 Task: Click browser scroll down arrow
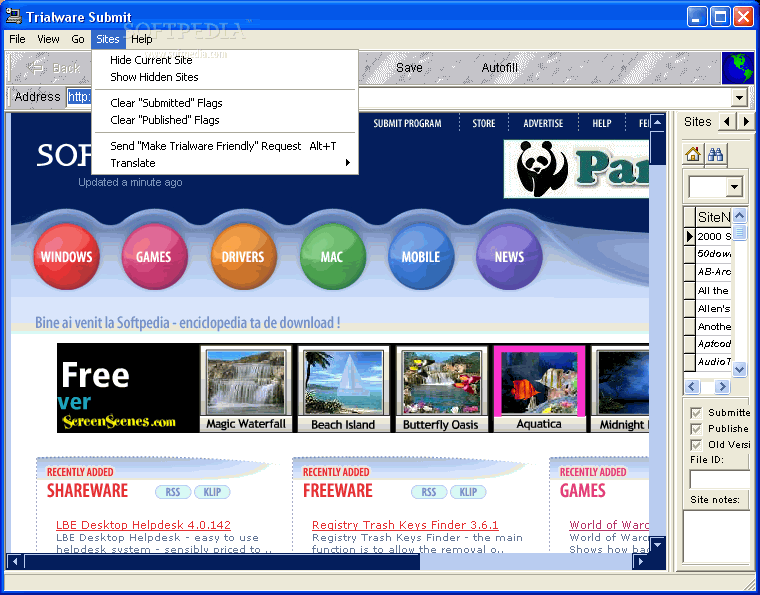(657, 545)
